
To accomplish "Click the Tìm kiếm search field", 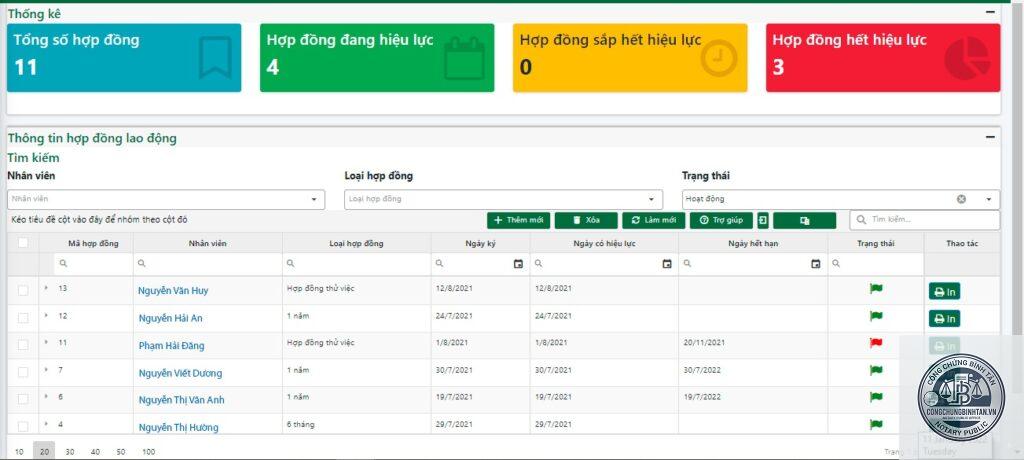I will 924,220.
